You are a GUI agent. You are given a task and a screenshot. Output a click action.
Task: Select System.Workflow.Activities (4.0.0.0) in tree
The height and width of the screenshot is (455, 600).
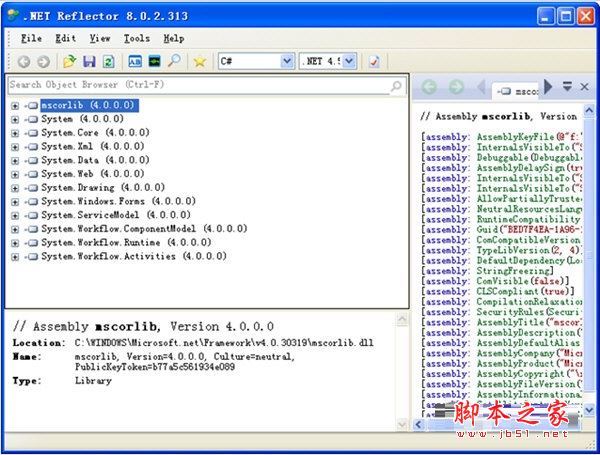point(134,256)
